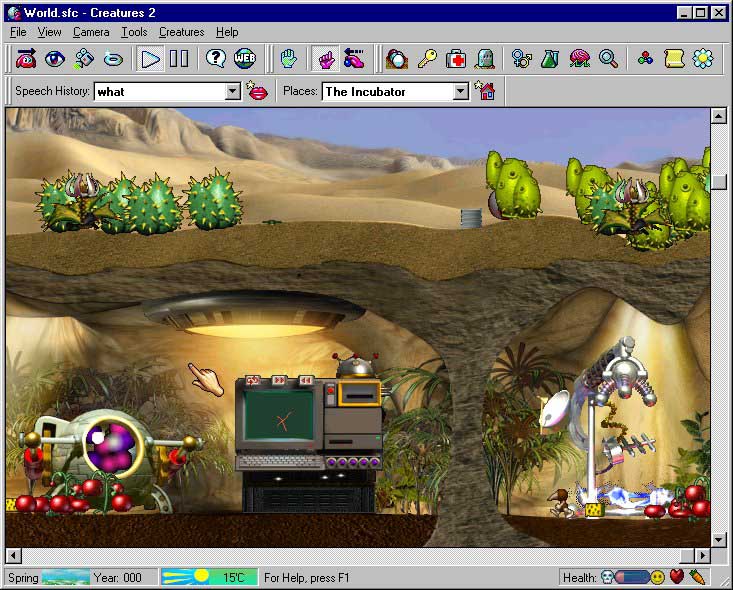
Task: Click the small creature in right cave
Action: [562, 504]
